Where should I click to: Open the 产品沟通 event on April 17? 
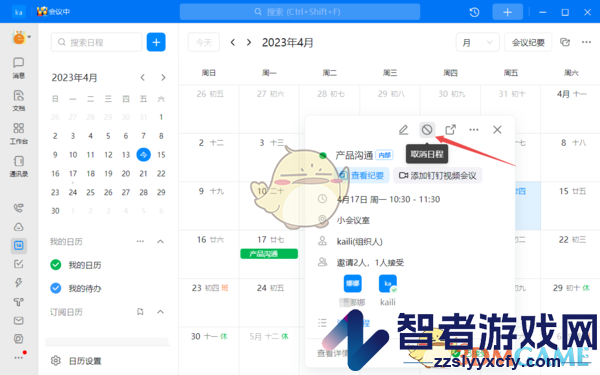tap(269, 254)
